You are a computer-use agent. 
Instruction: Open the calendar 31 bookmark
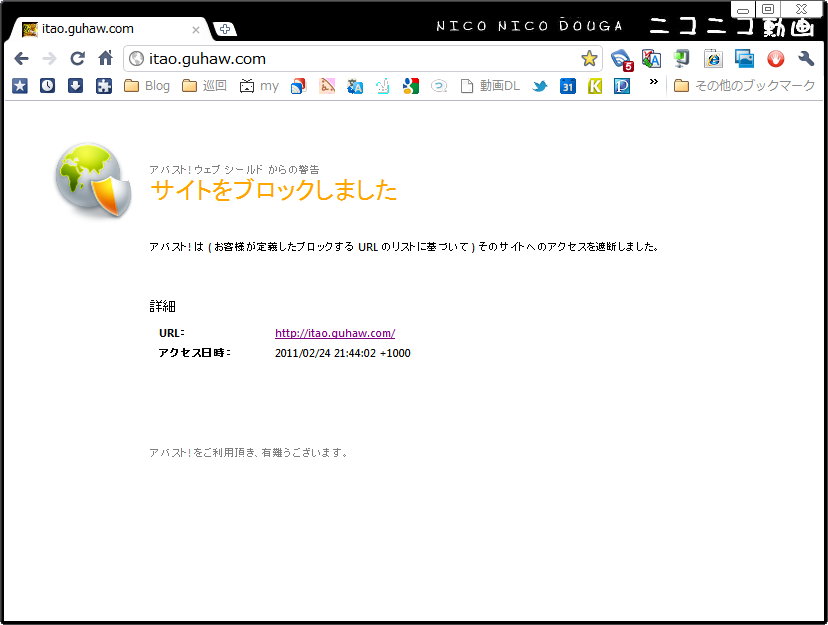coord(568,86)
